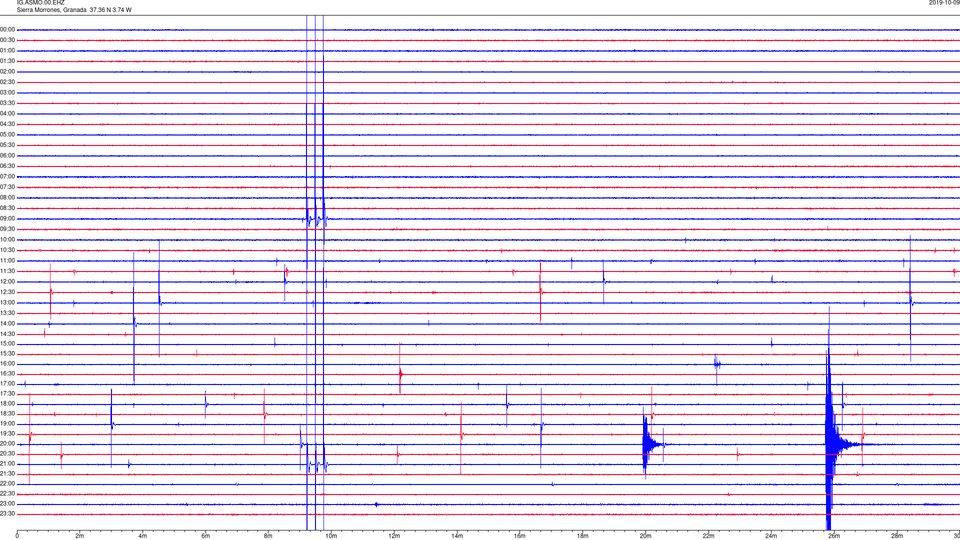This screenshot has height=540, width=960.
Task: Click the '4m' minute axis label
Action: click(x=143, y=536)
